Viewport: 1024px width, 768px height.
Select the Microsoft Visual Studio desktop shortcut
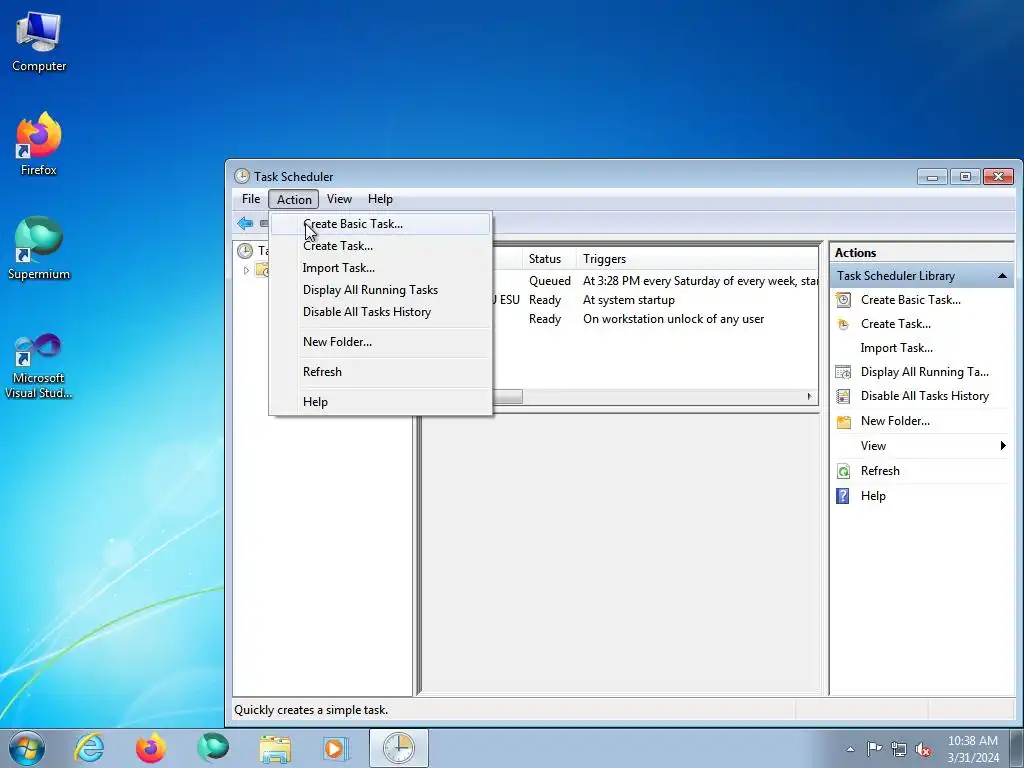coord(39,366)
